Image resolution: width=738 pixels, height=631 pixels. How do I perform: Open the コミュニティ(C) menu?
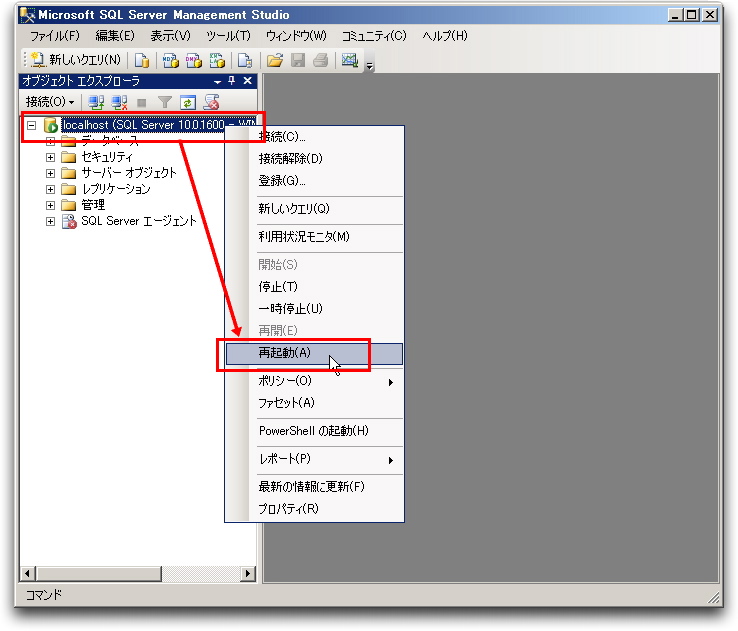(374, 36)
